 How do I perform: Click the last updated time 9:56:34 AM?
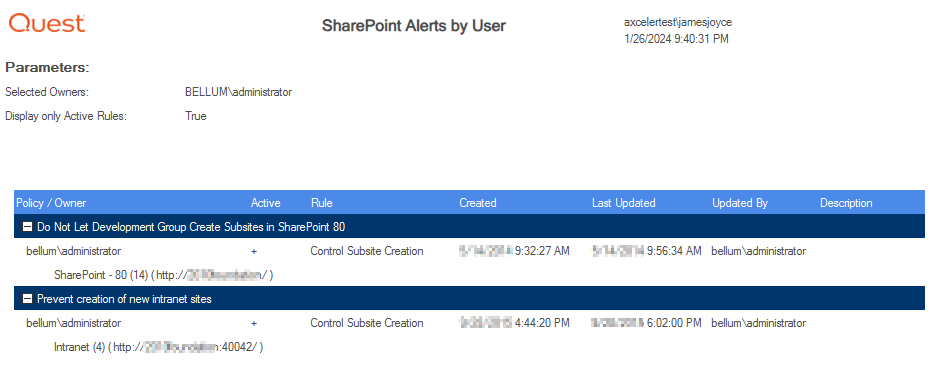674,251
